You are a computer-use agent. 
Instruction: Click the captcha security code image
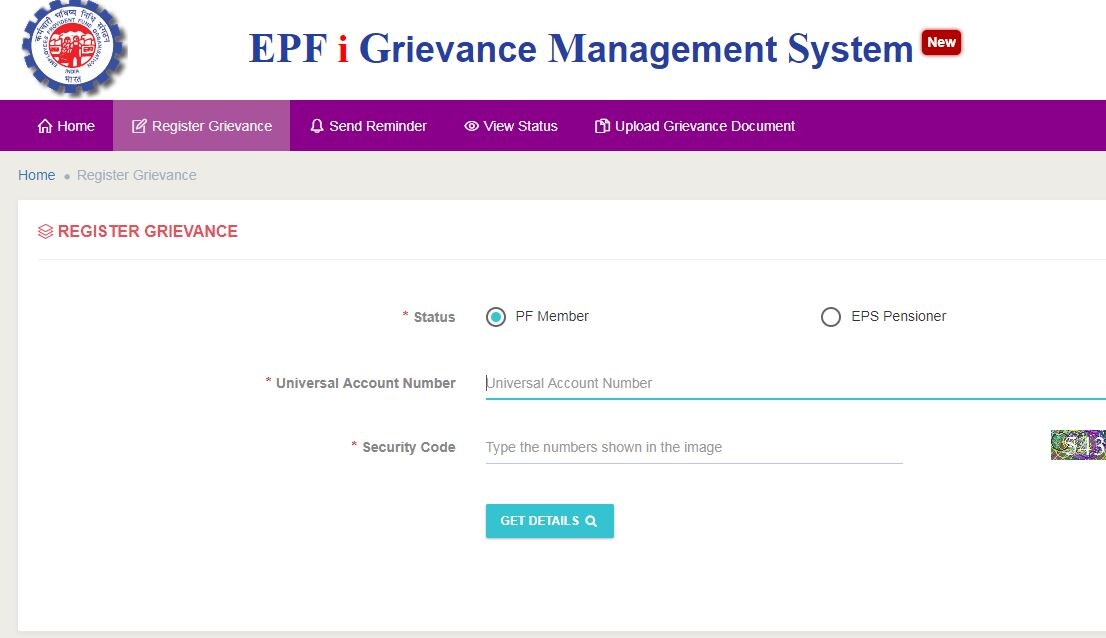(x=1078, y=445)
